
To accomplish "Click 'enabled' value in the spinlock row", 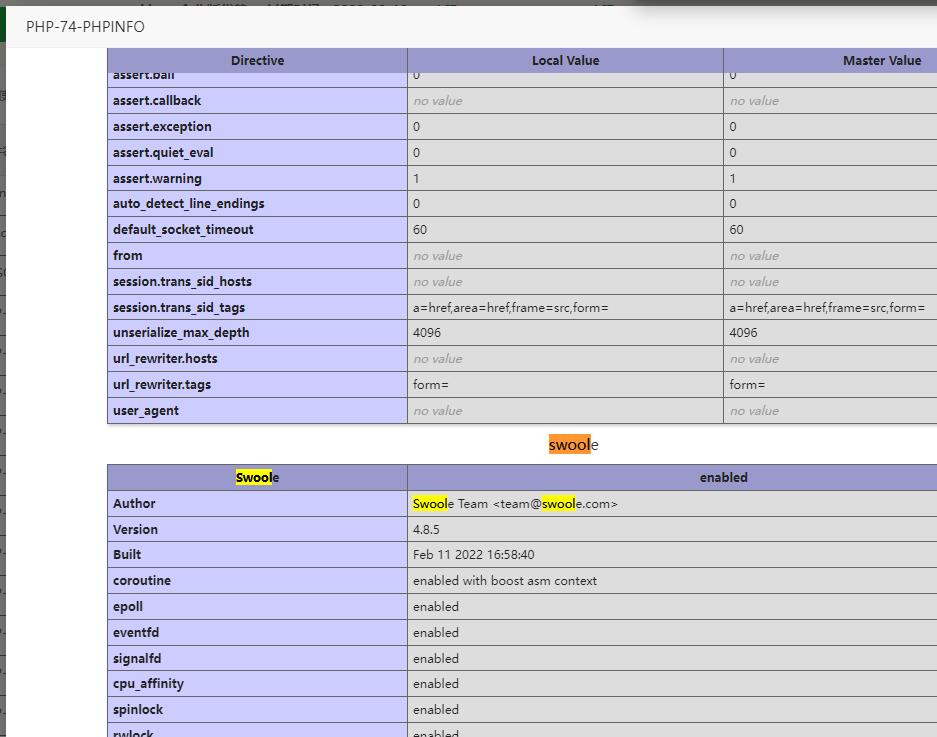I will tap(436, 710).
